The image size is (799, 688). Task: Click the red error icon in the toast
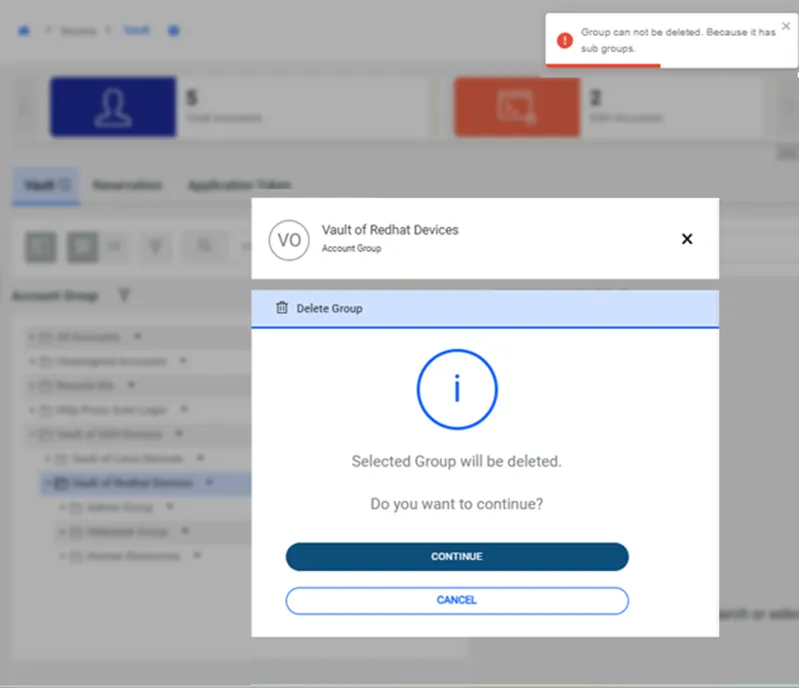click(565, 40)
